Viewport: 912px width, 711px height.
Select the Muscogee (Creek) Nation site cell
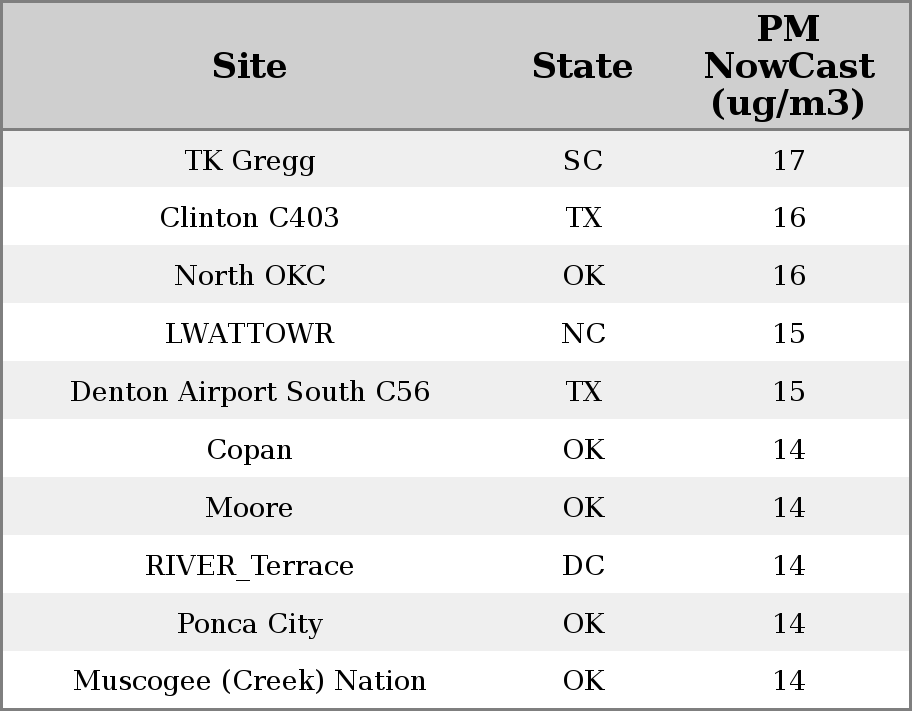pos(249,681)
